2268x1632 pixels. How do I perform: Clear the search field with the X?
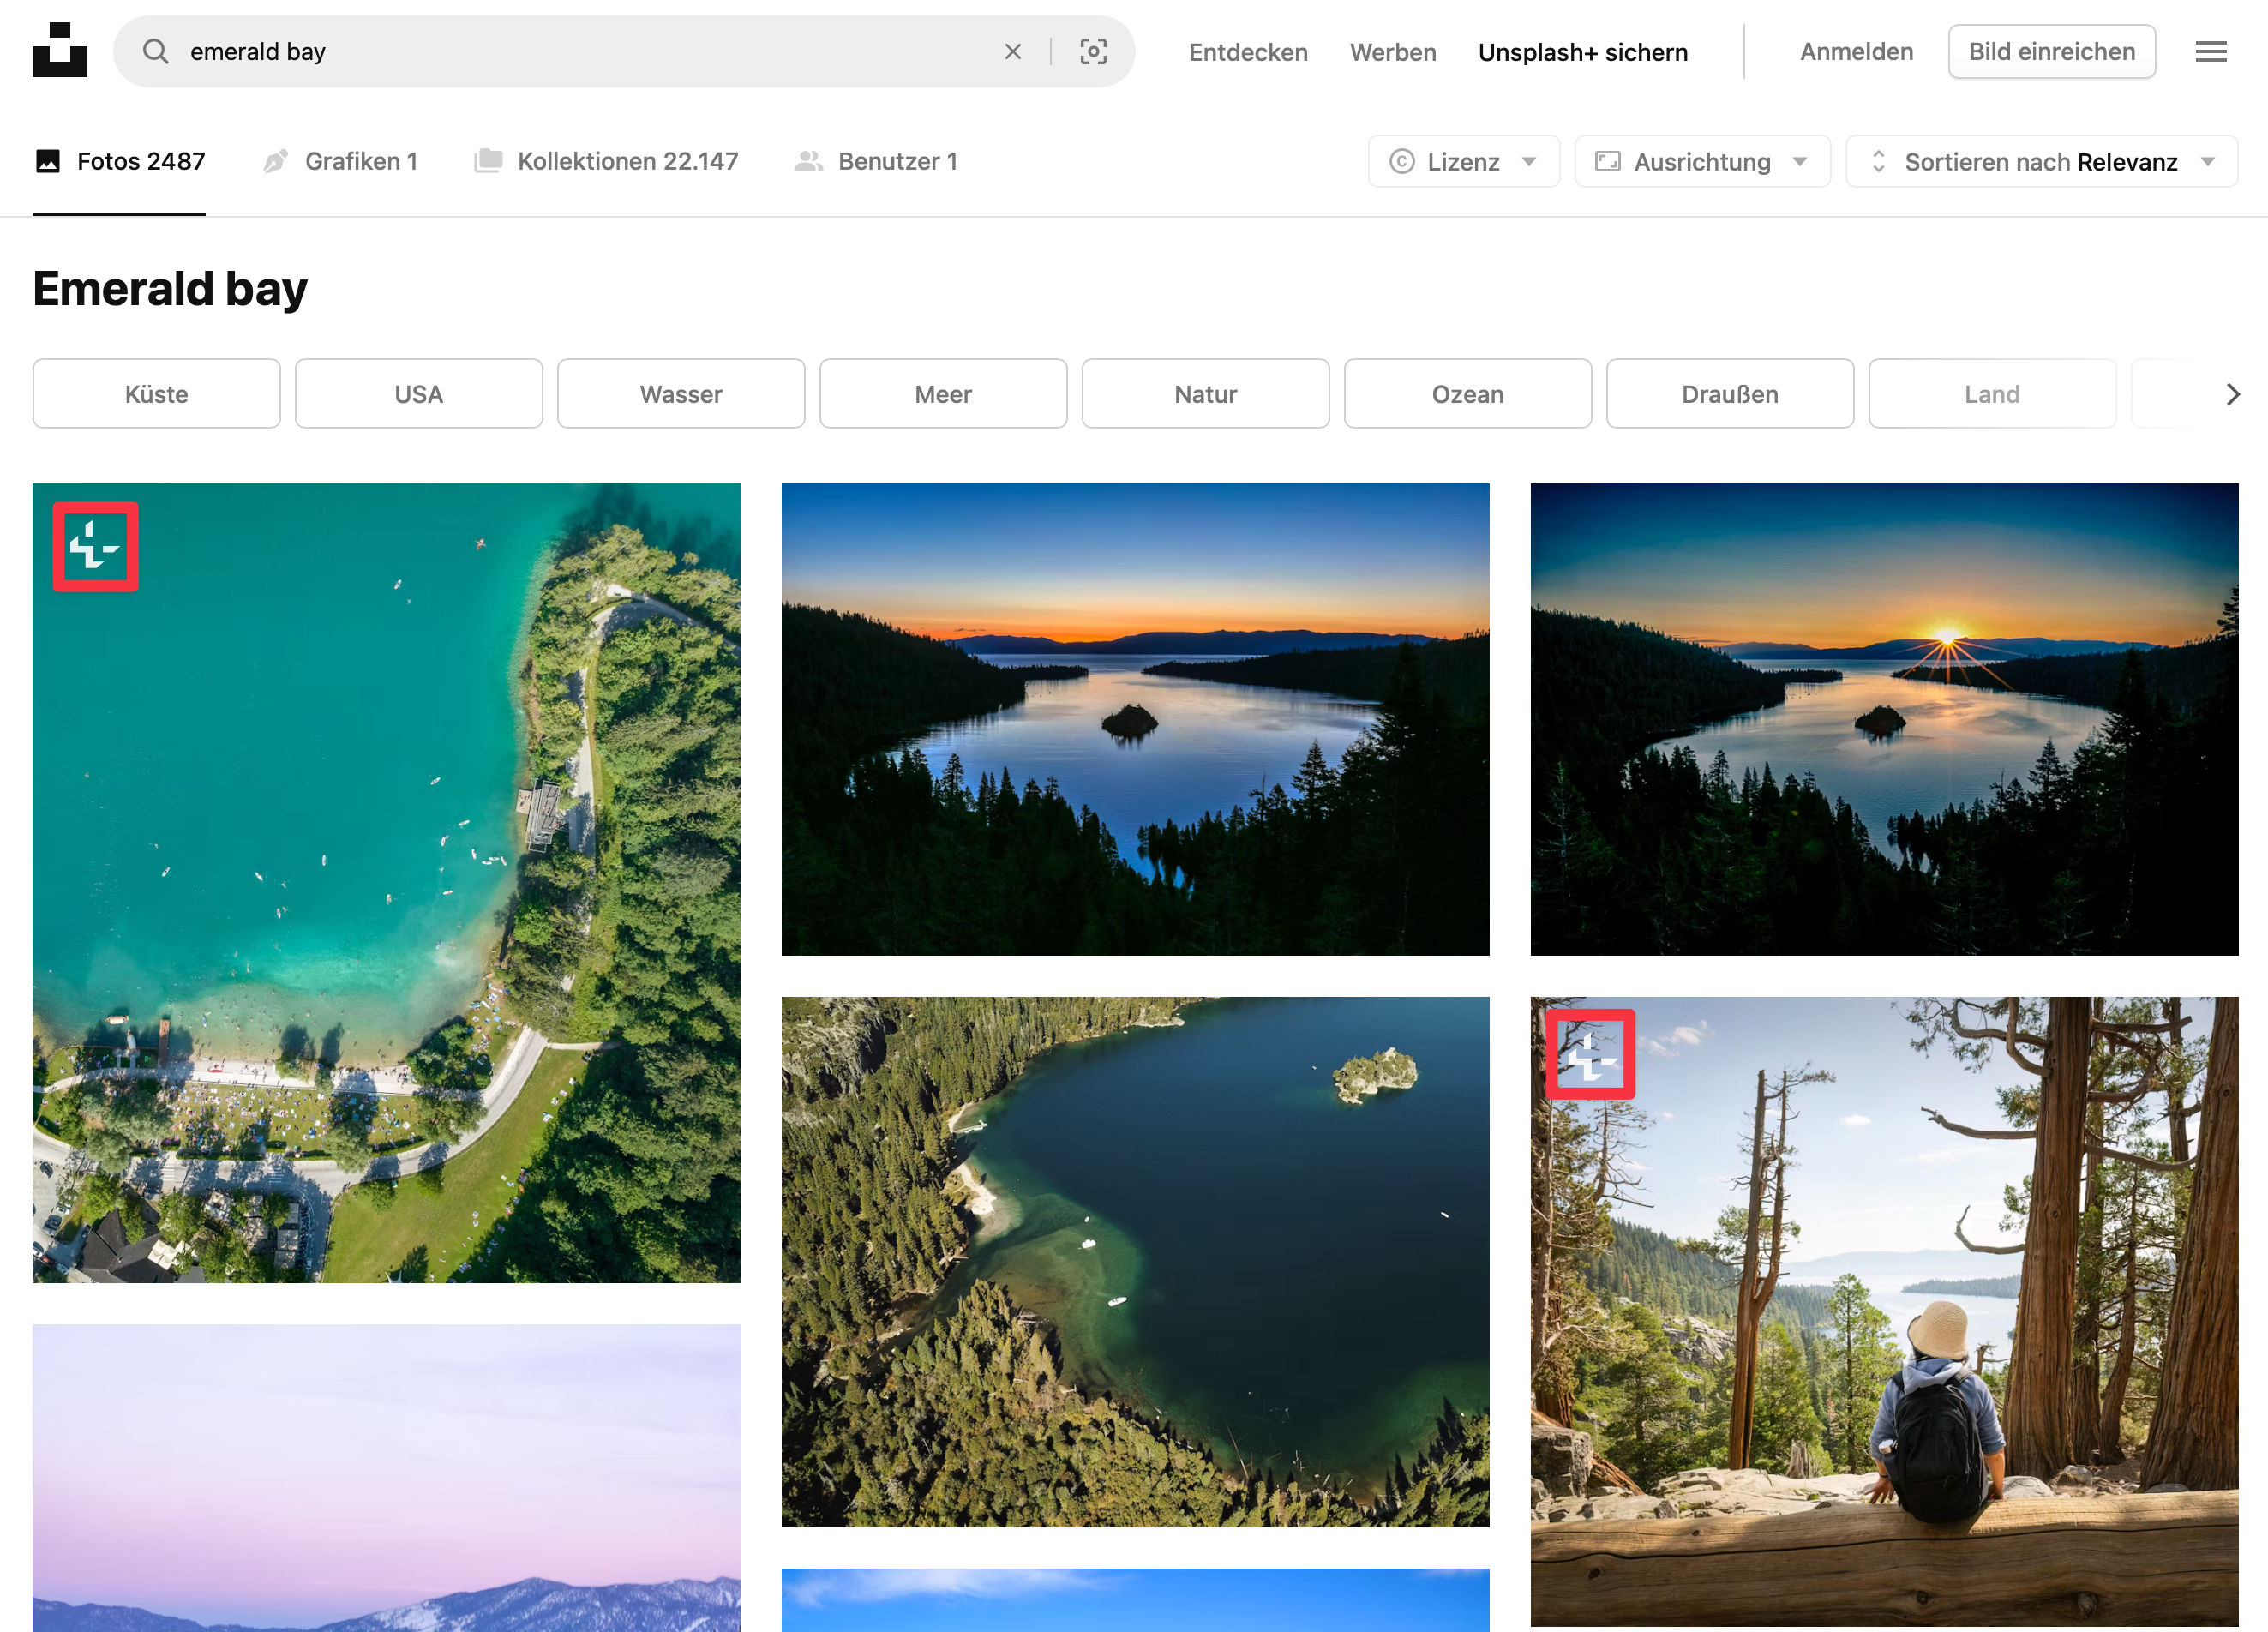click(1013, 52)
